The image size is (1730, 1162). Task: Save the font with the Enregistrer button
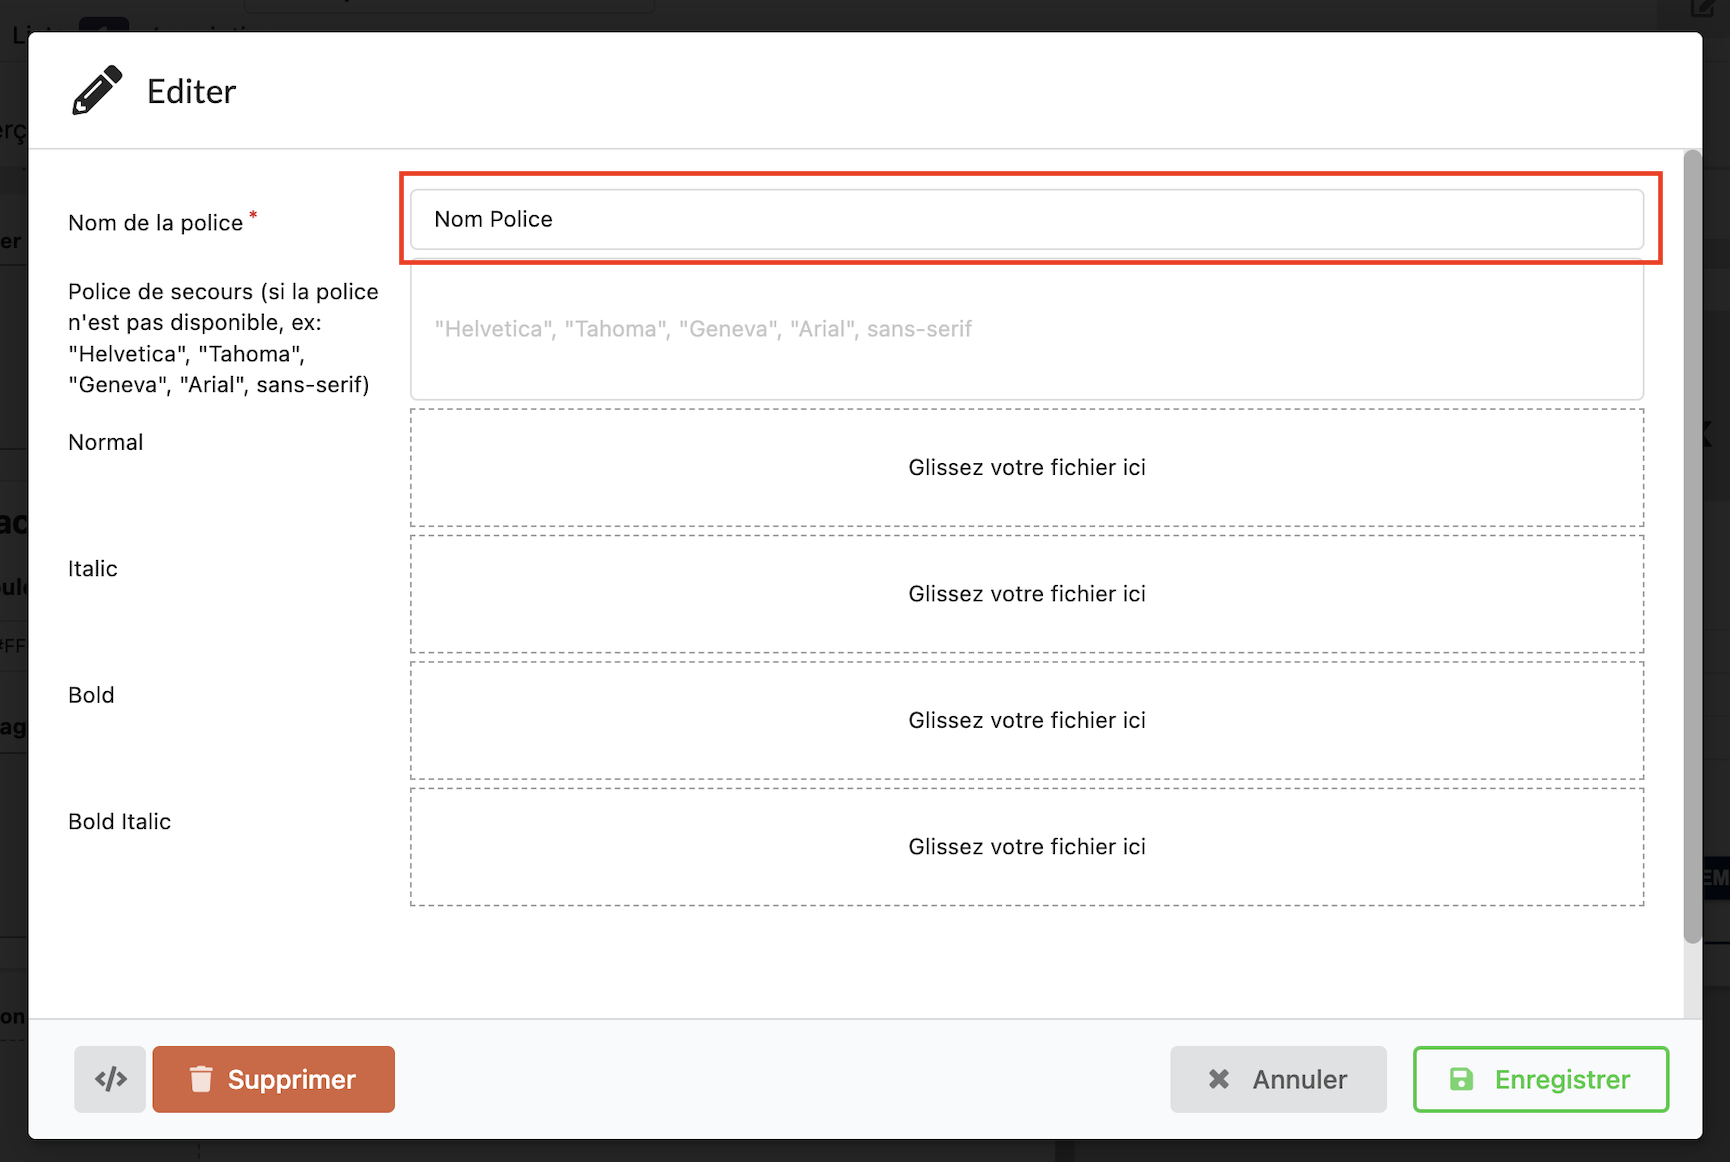tap(1540, 1079)
